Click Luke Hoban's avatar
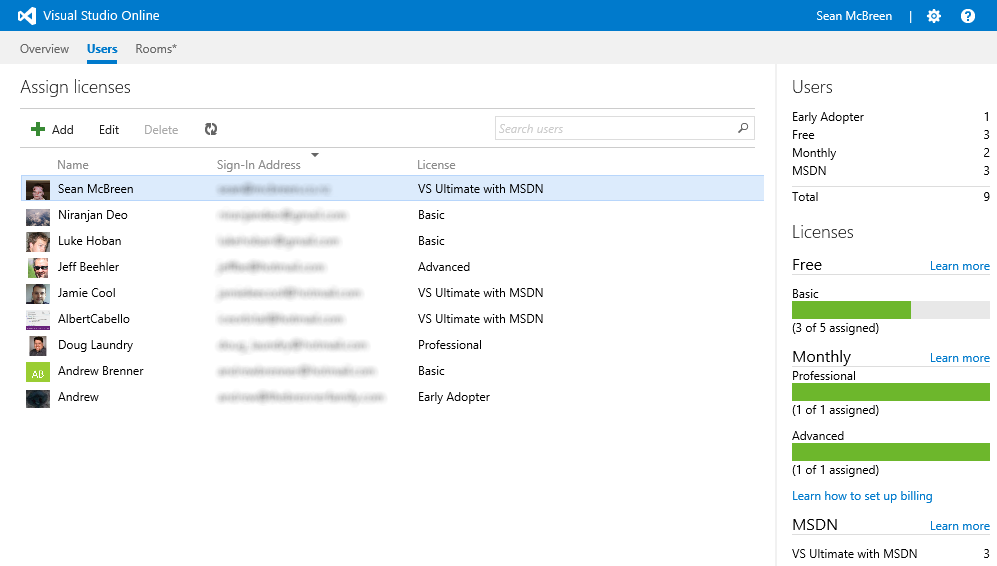997x566 pixels. point(38,242)
